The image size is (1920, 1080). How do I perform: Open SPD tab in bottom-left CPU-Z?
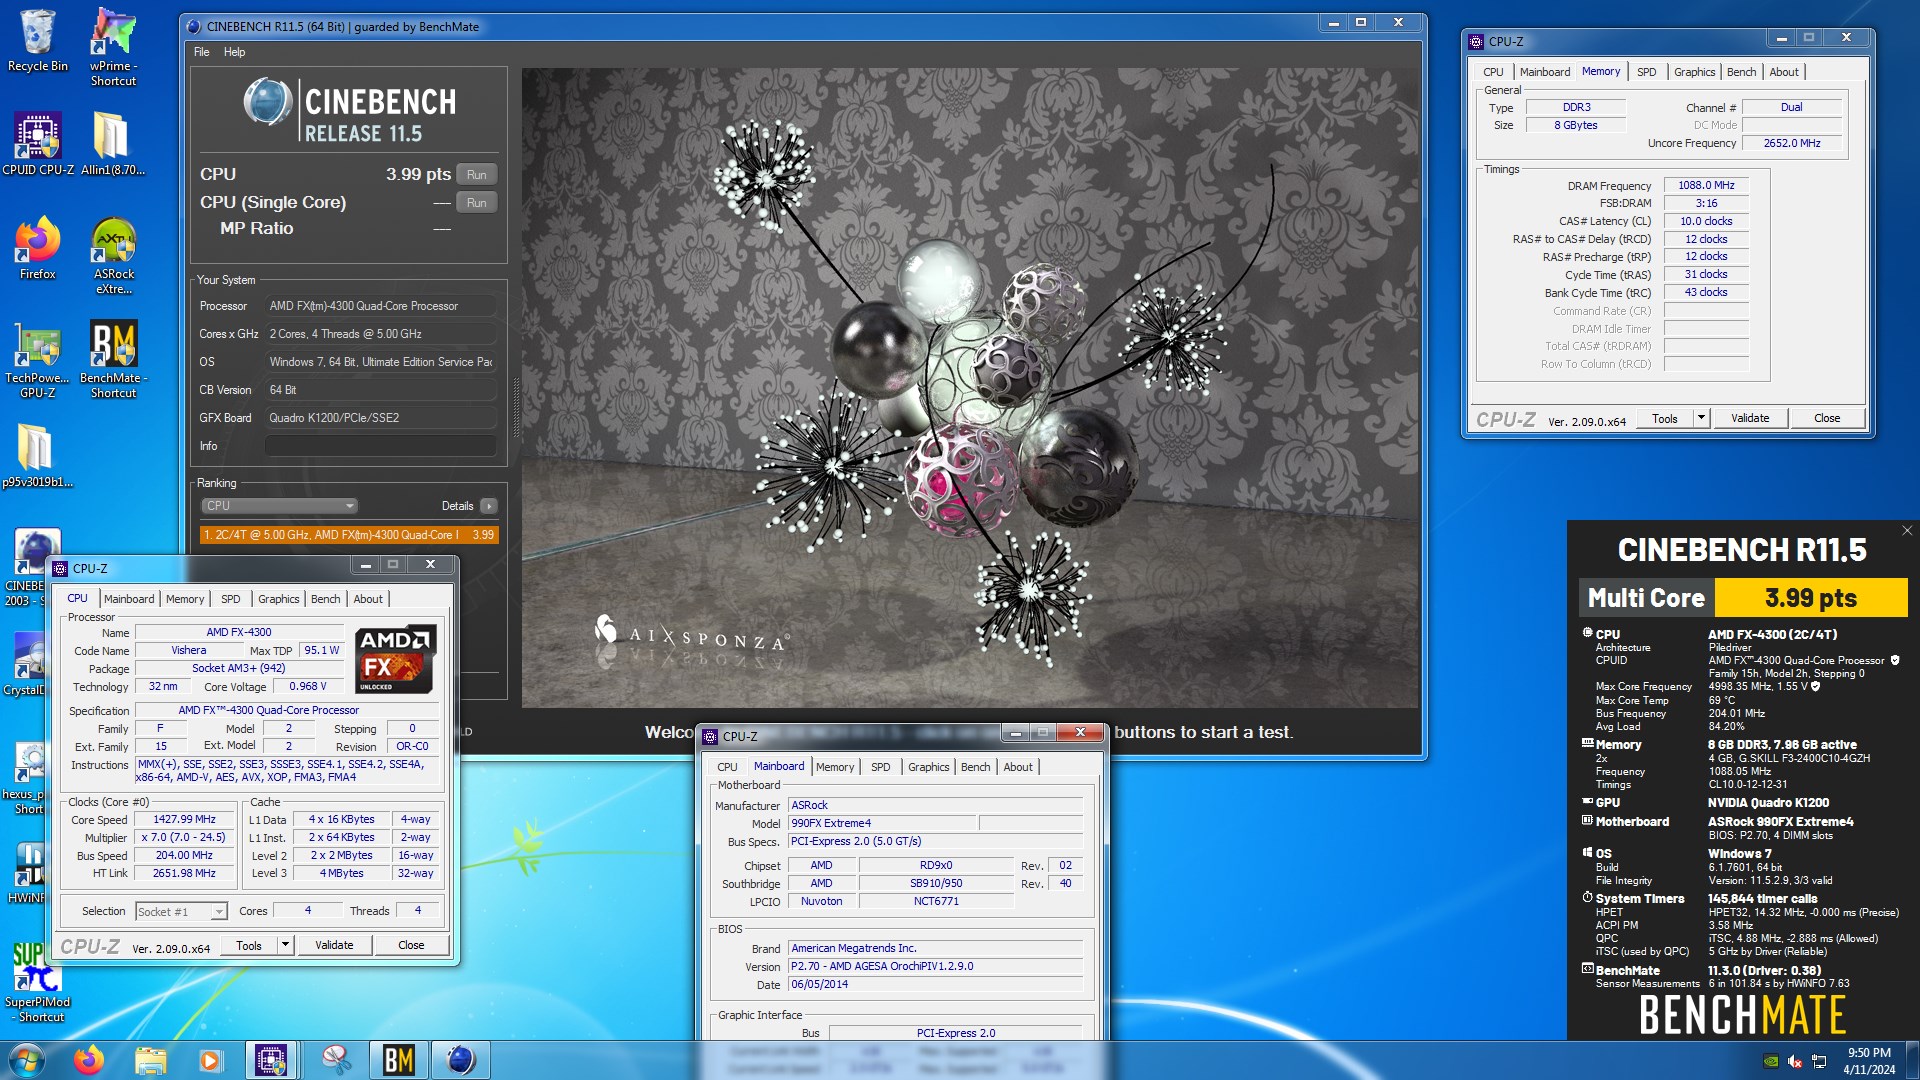point(230,599)
